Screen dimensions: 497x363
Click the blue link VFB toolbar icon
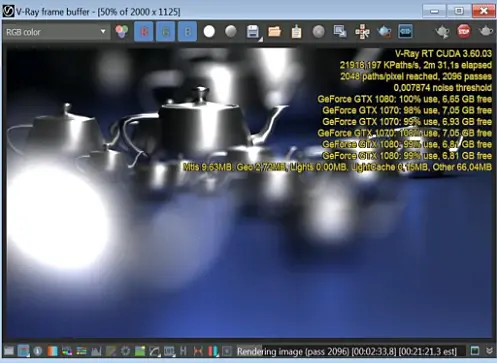[x=406, y=32]
